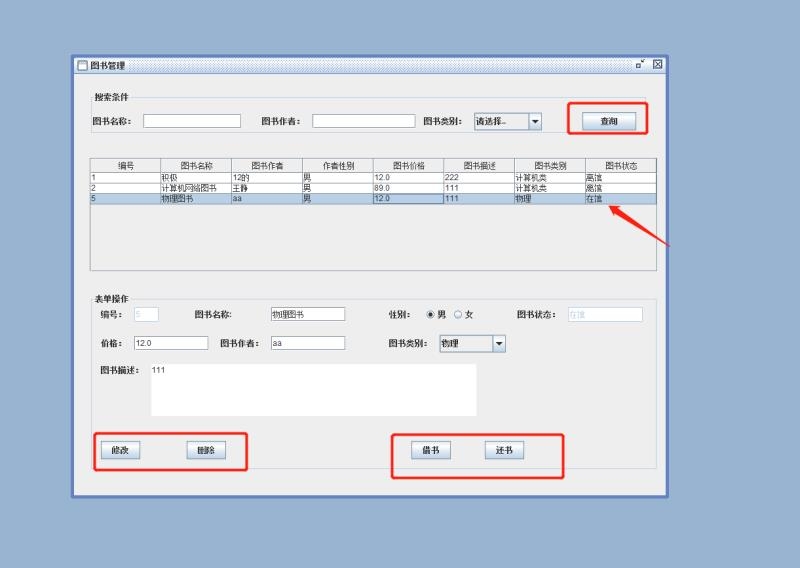Click the window icon beside the 图书管理 title
This screenshot has height=568, width=800.
[82, 65]
